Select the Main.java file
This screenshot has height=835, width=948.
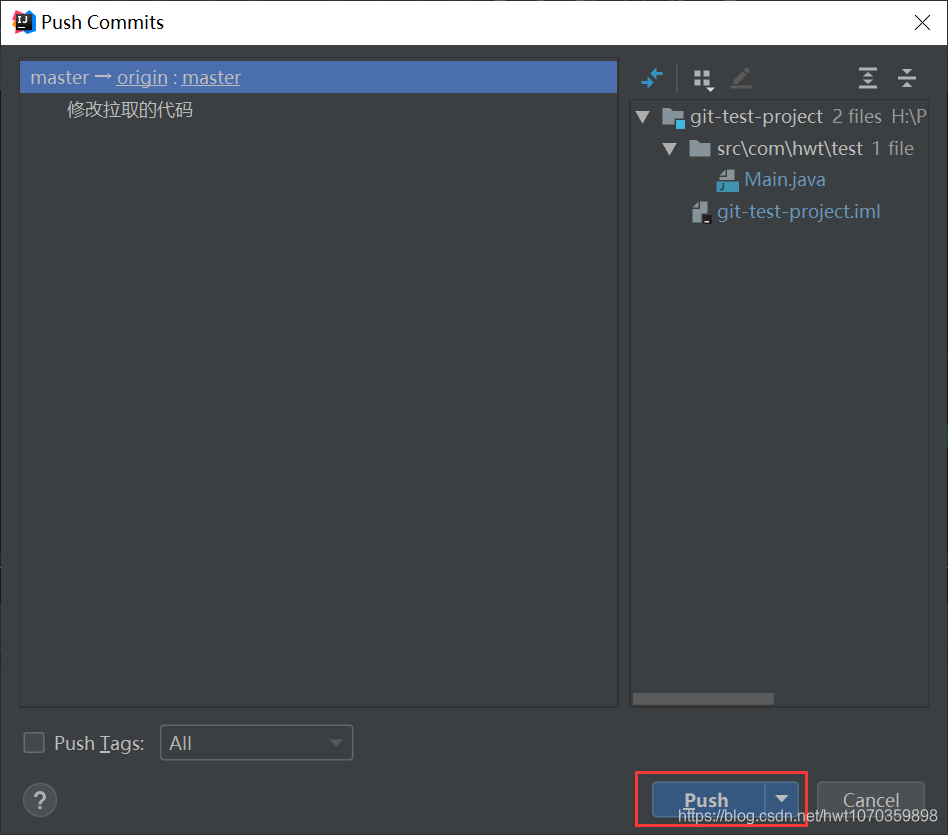click(785, 180)
